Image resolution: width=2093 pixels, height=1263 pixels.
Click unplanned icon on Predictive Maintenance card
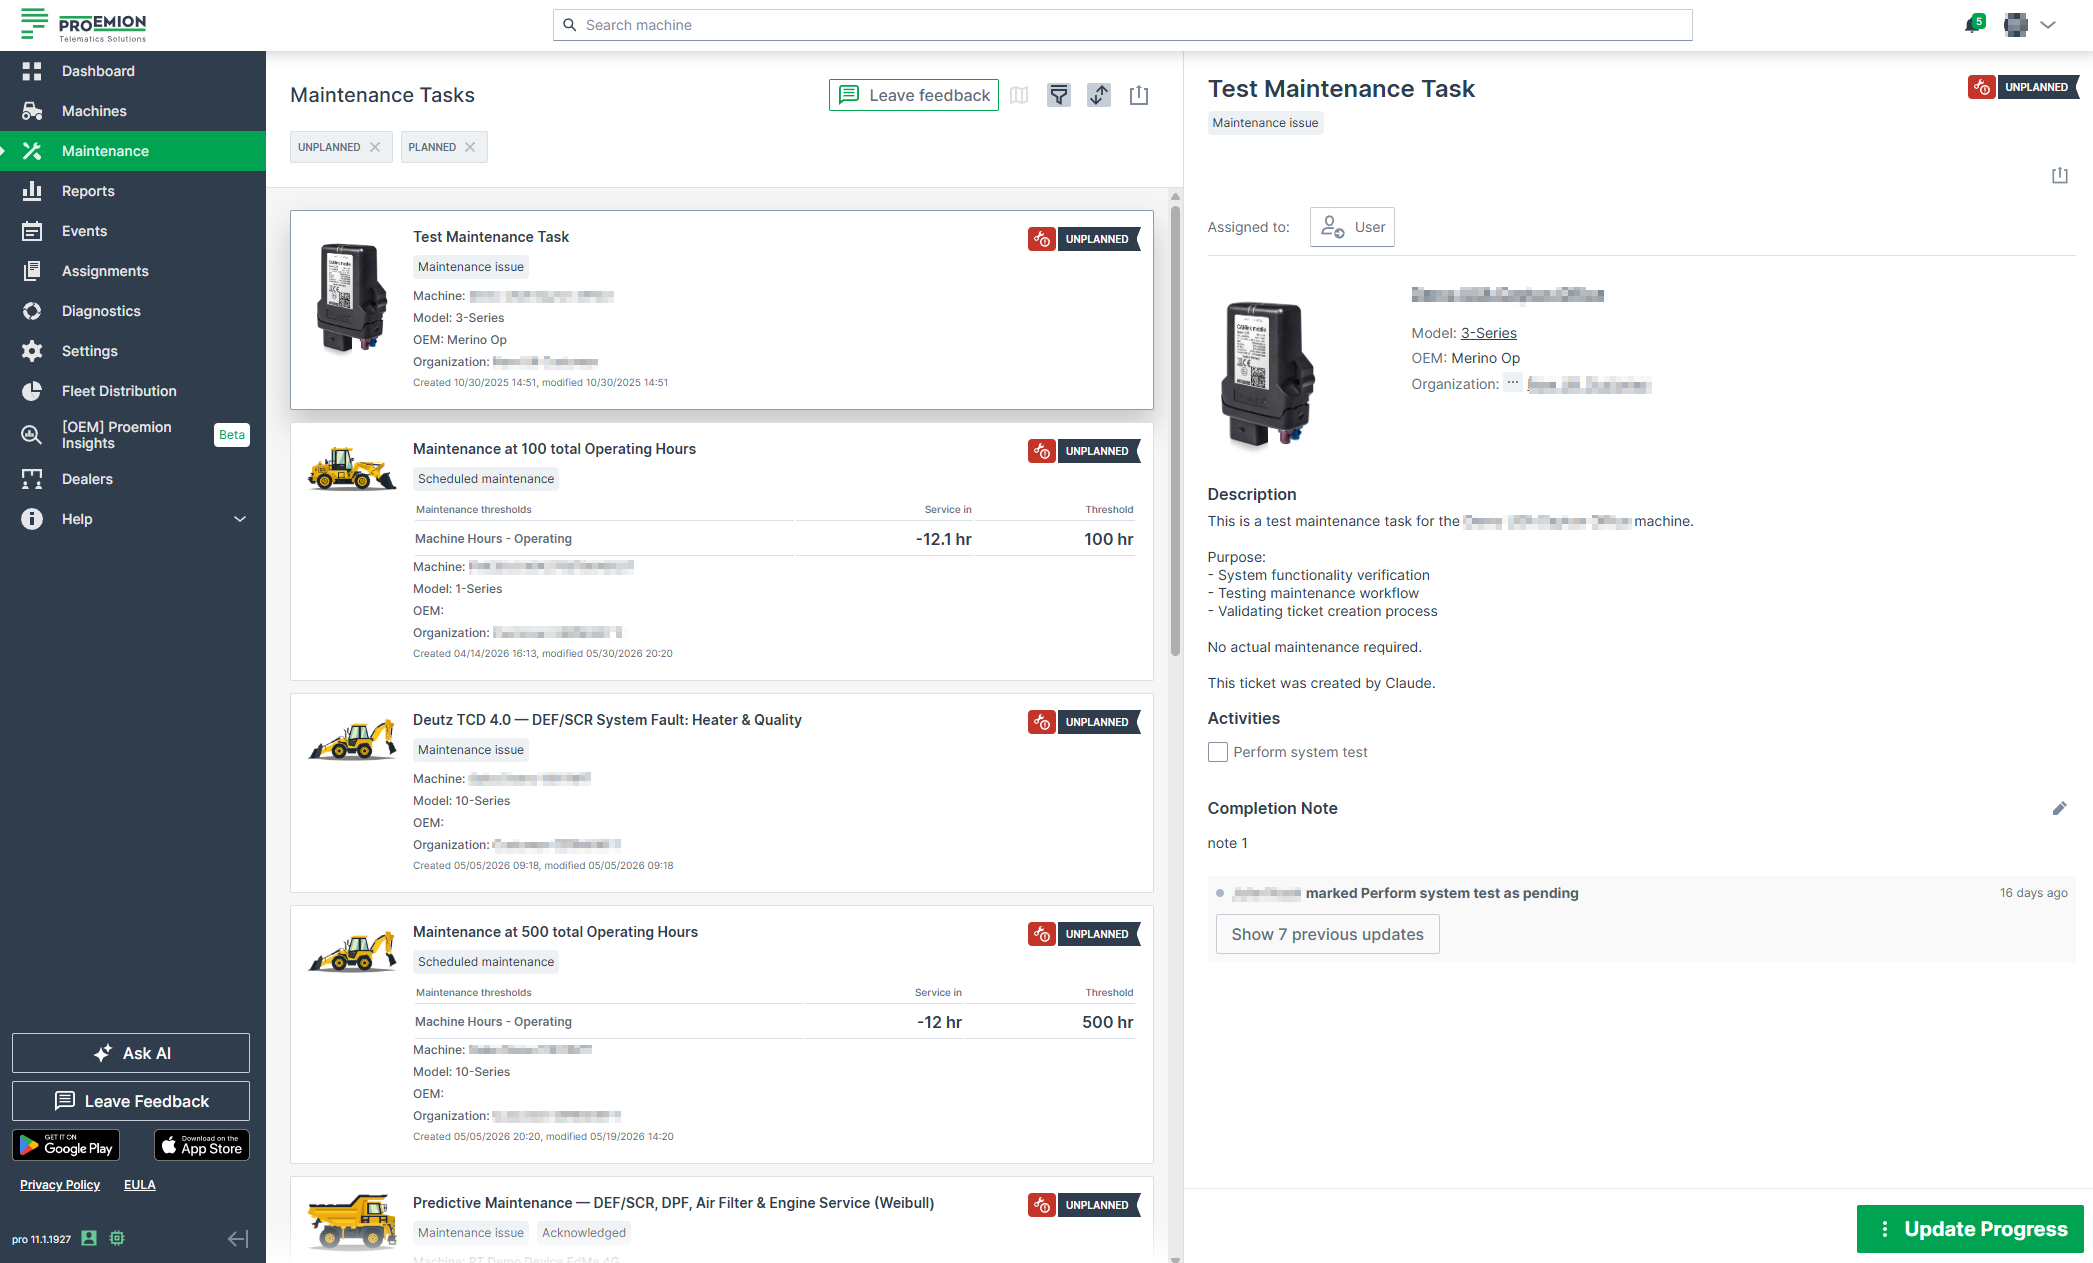(1041, 1205)
